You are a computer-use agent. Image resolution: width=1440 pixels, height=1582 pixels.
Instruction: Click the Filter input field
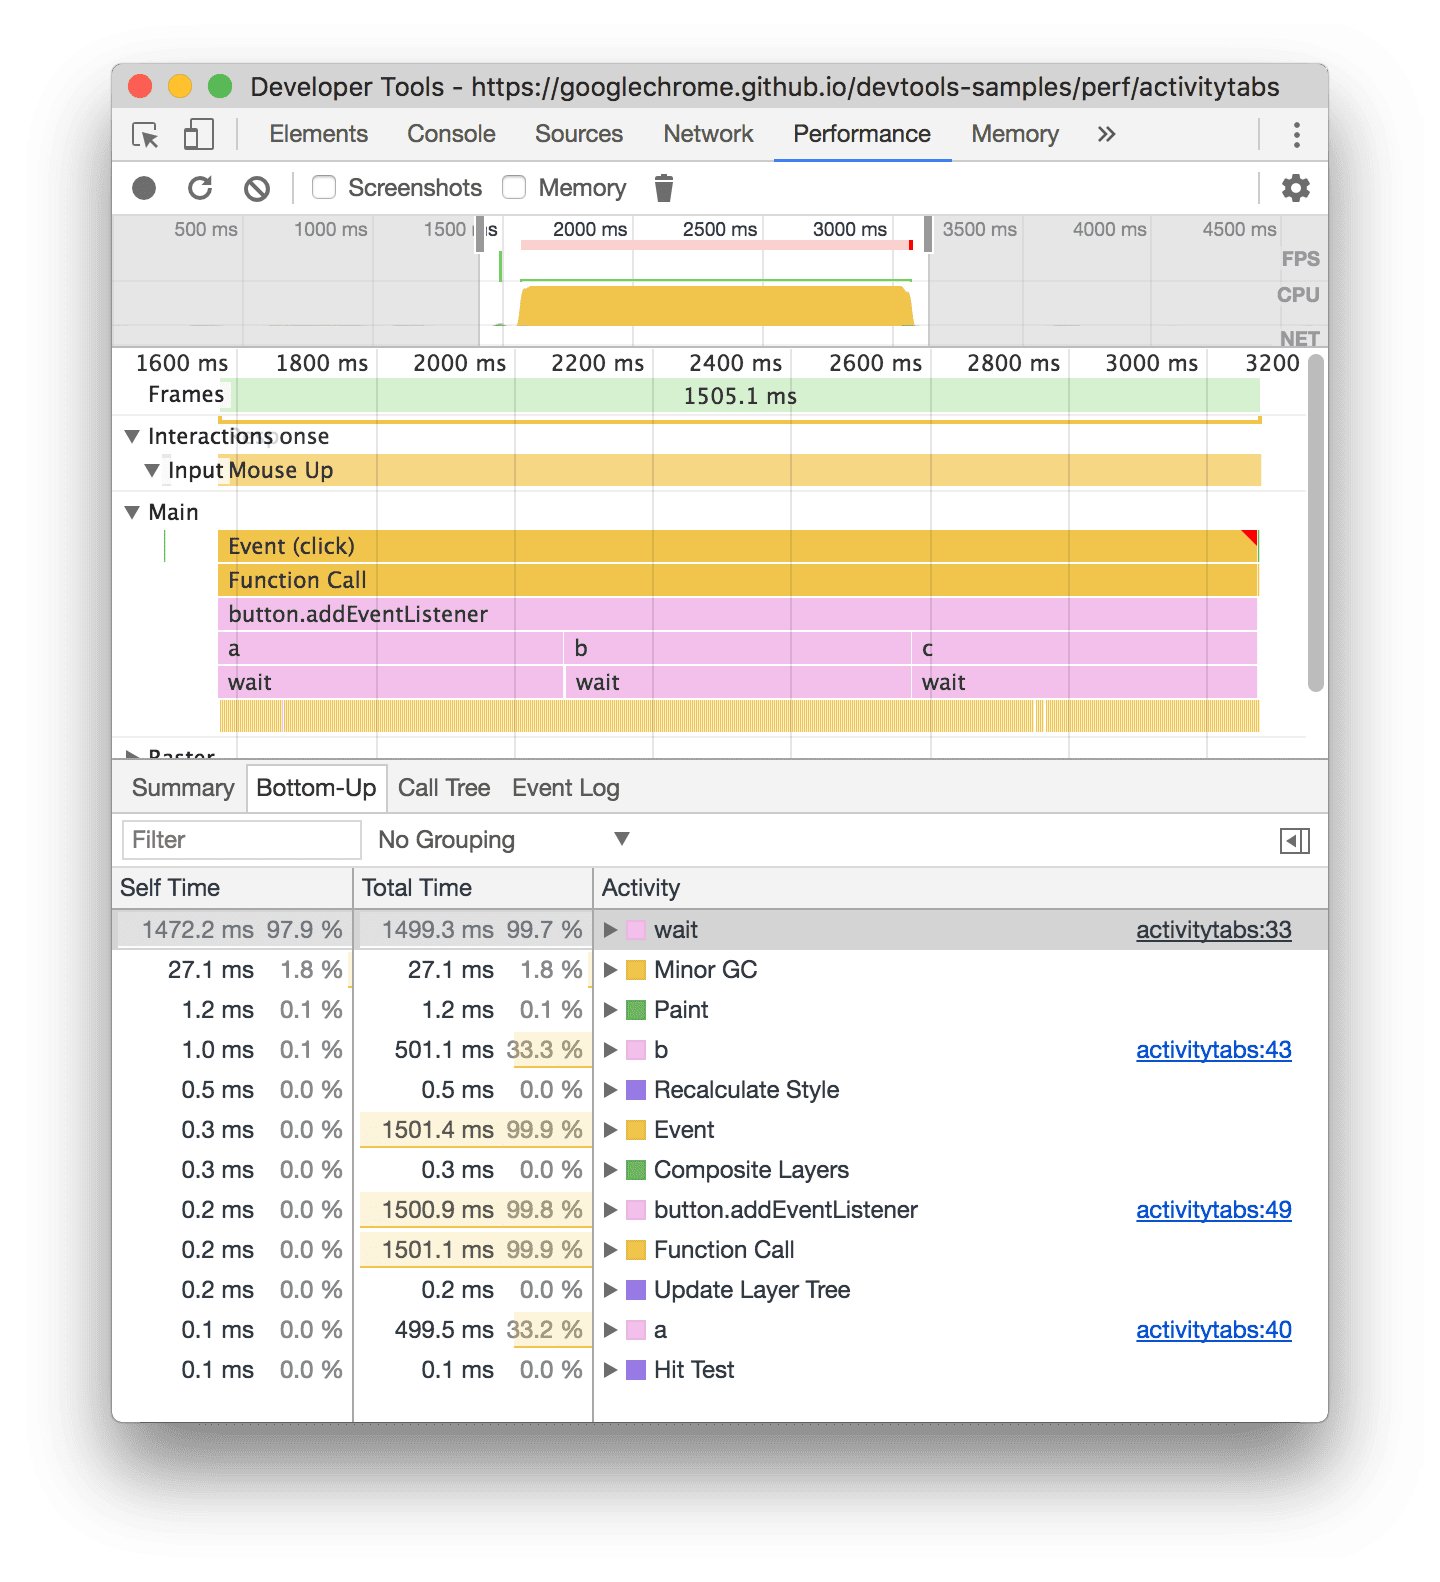(241, 840)
